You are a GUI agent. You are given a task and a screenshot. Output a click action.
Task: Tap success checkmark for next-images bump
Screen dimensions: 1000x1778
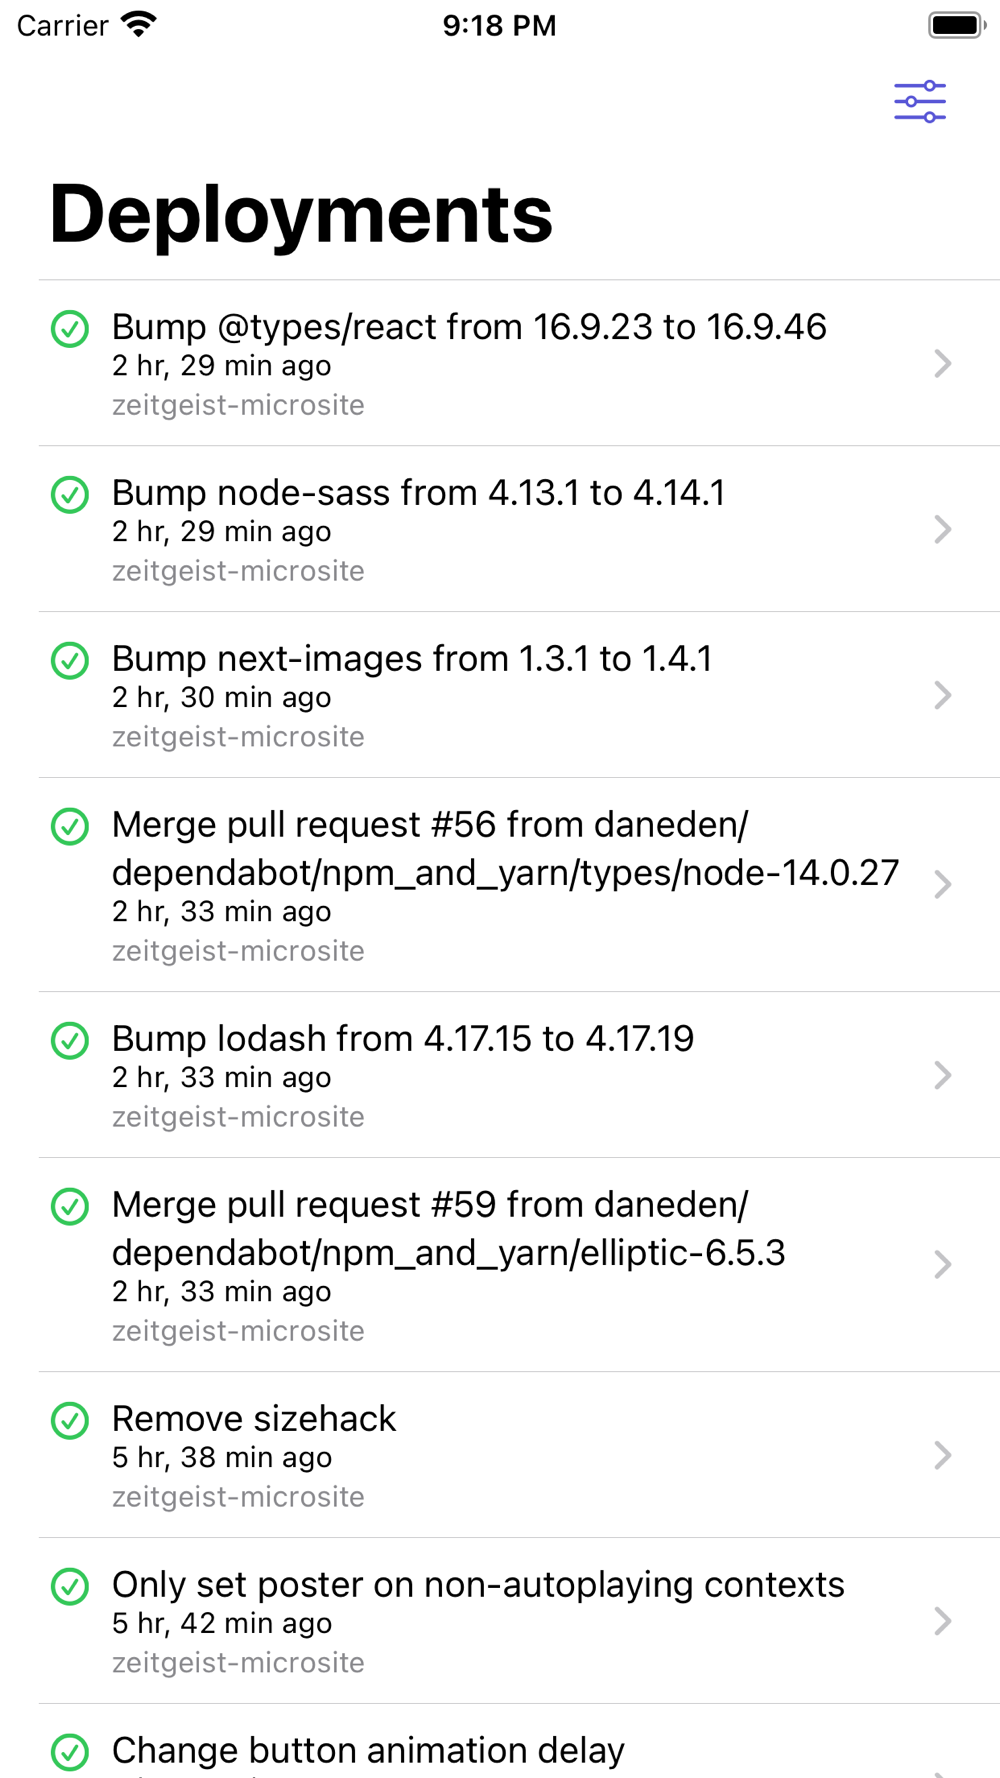(70, 661)
